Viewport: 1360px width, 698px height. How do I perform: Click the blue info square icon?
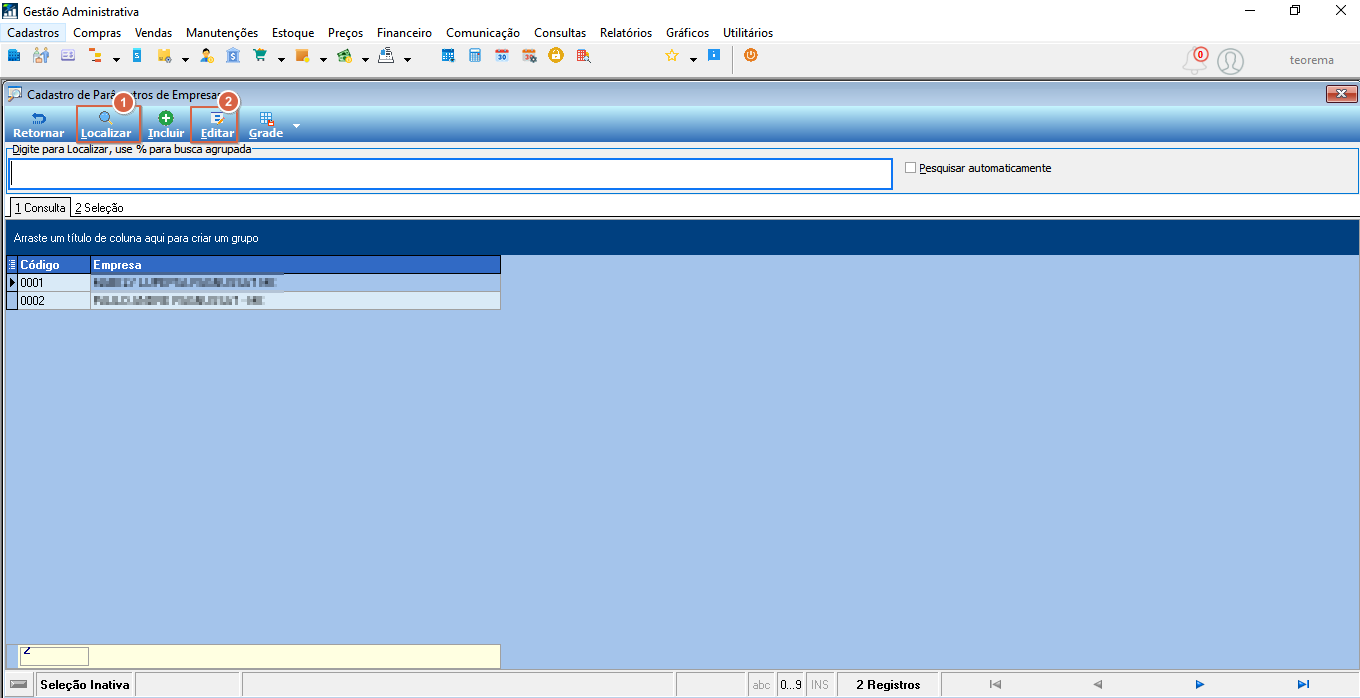[714, 56]
